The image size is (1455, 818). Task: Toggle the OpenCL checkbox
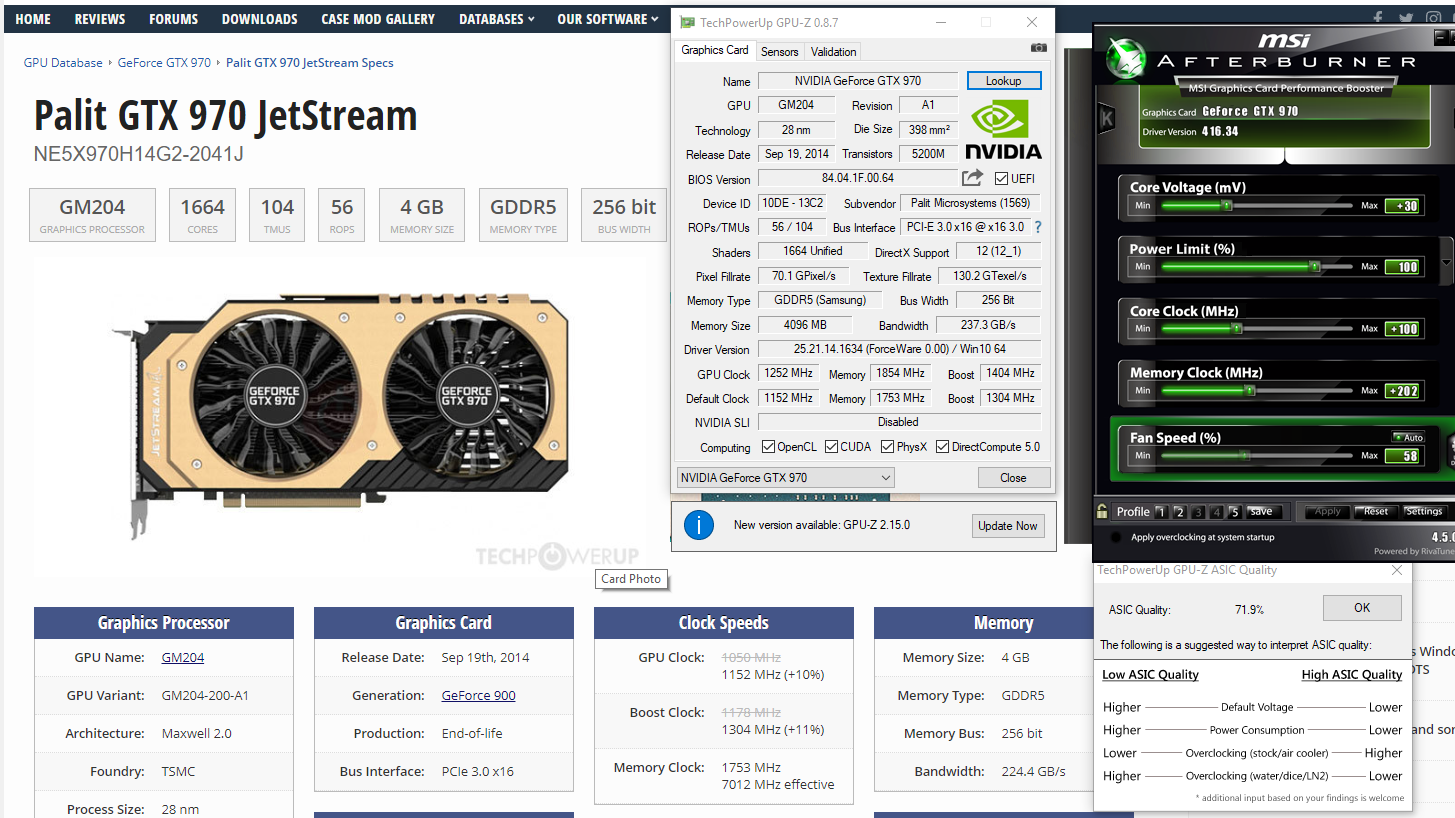(x=768, y=447)
